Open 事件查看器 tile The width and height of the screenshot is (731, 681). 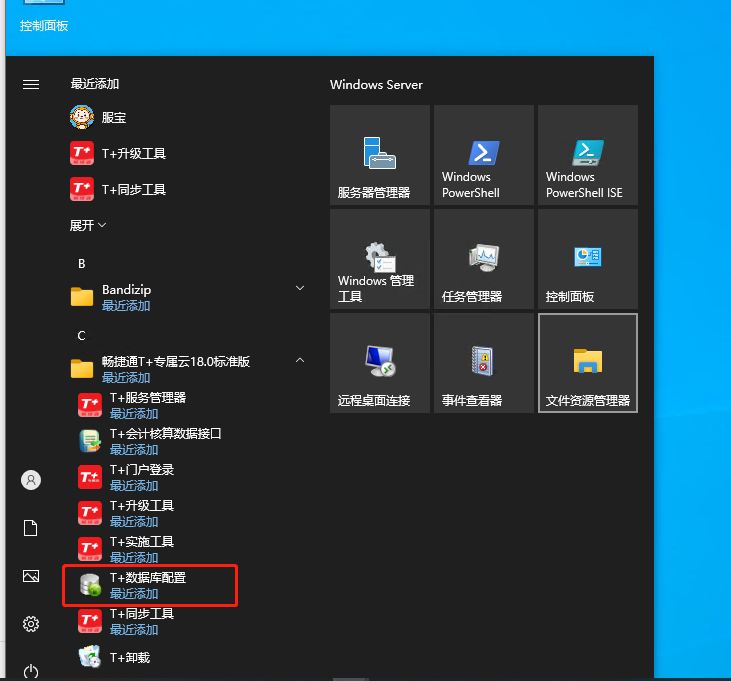click(484, 363)
